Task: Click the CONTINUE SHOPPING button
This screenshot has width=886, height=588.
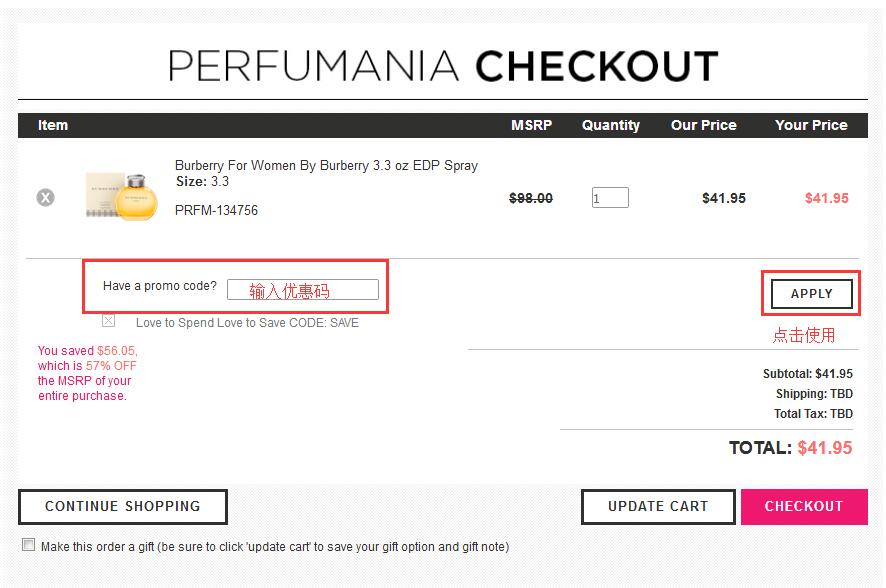Action: [123, 506]
